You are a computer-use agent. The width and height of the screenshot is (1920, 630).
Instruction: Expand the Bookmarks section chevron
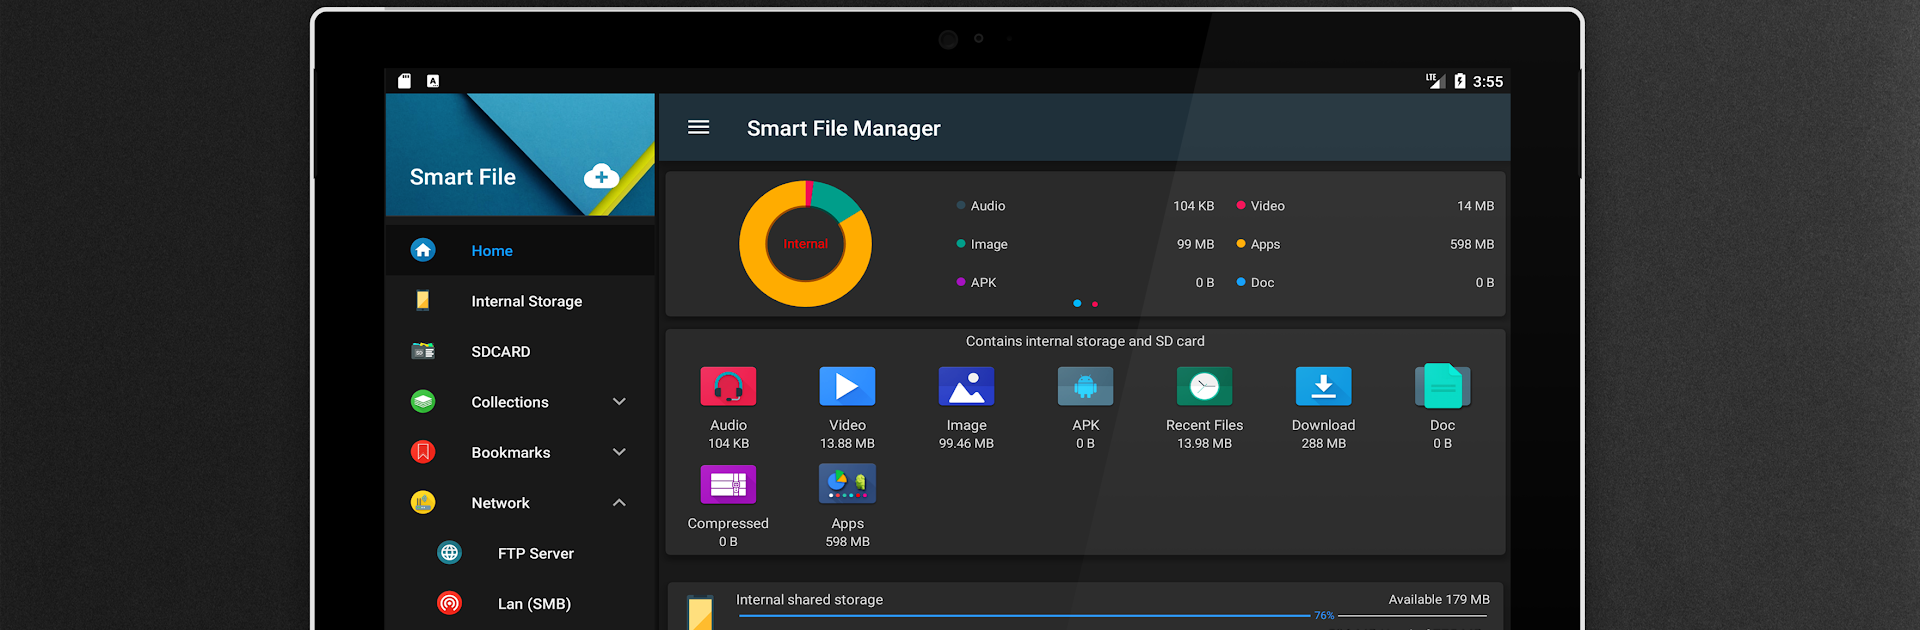[619, 452]
